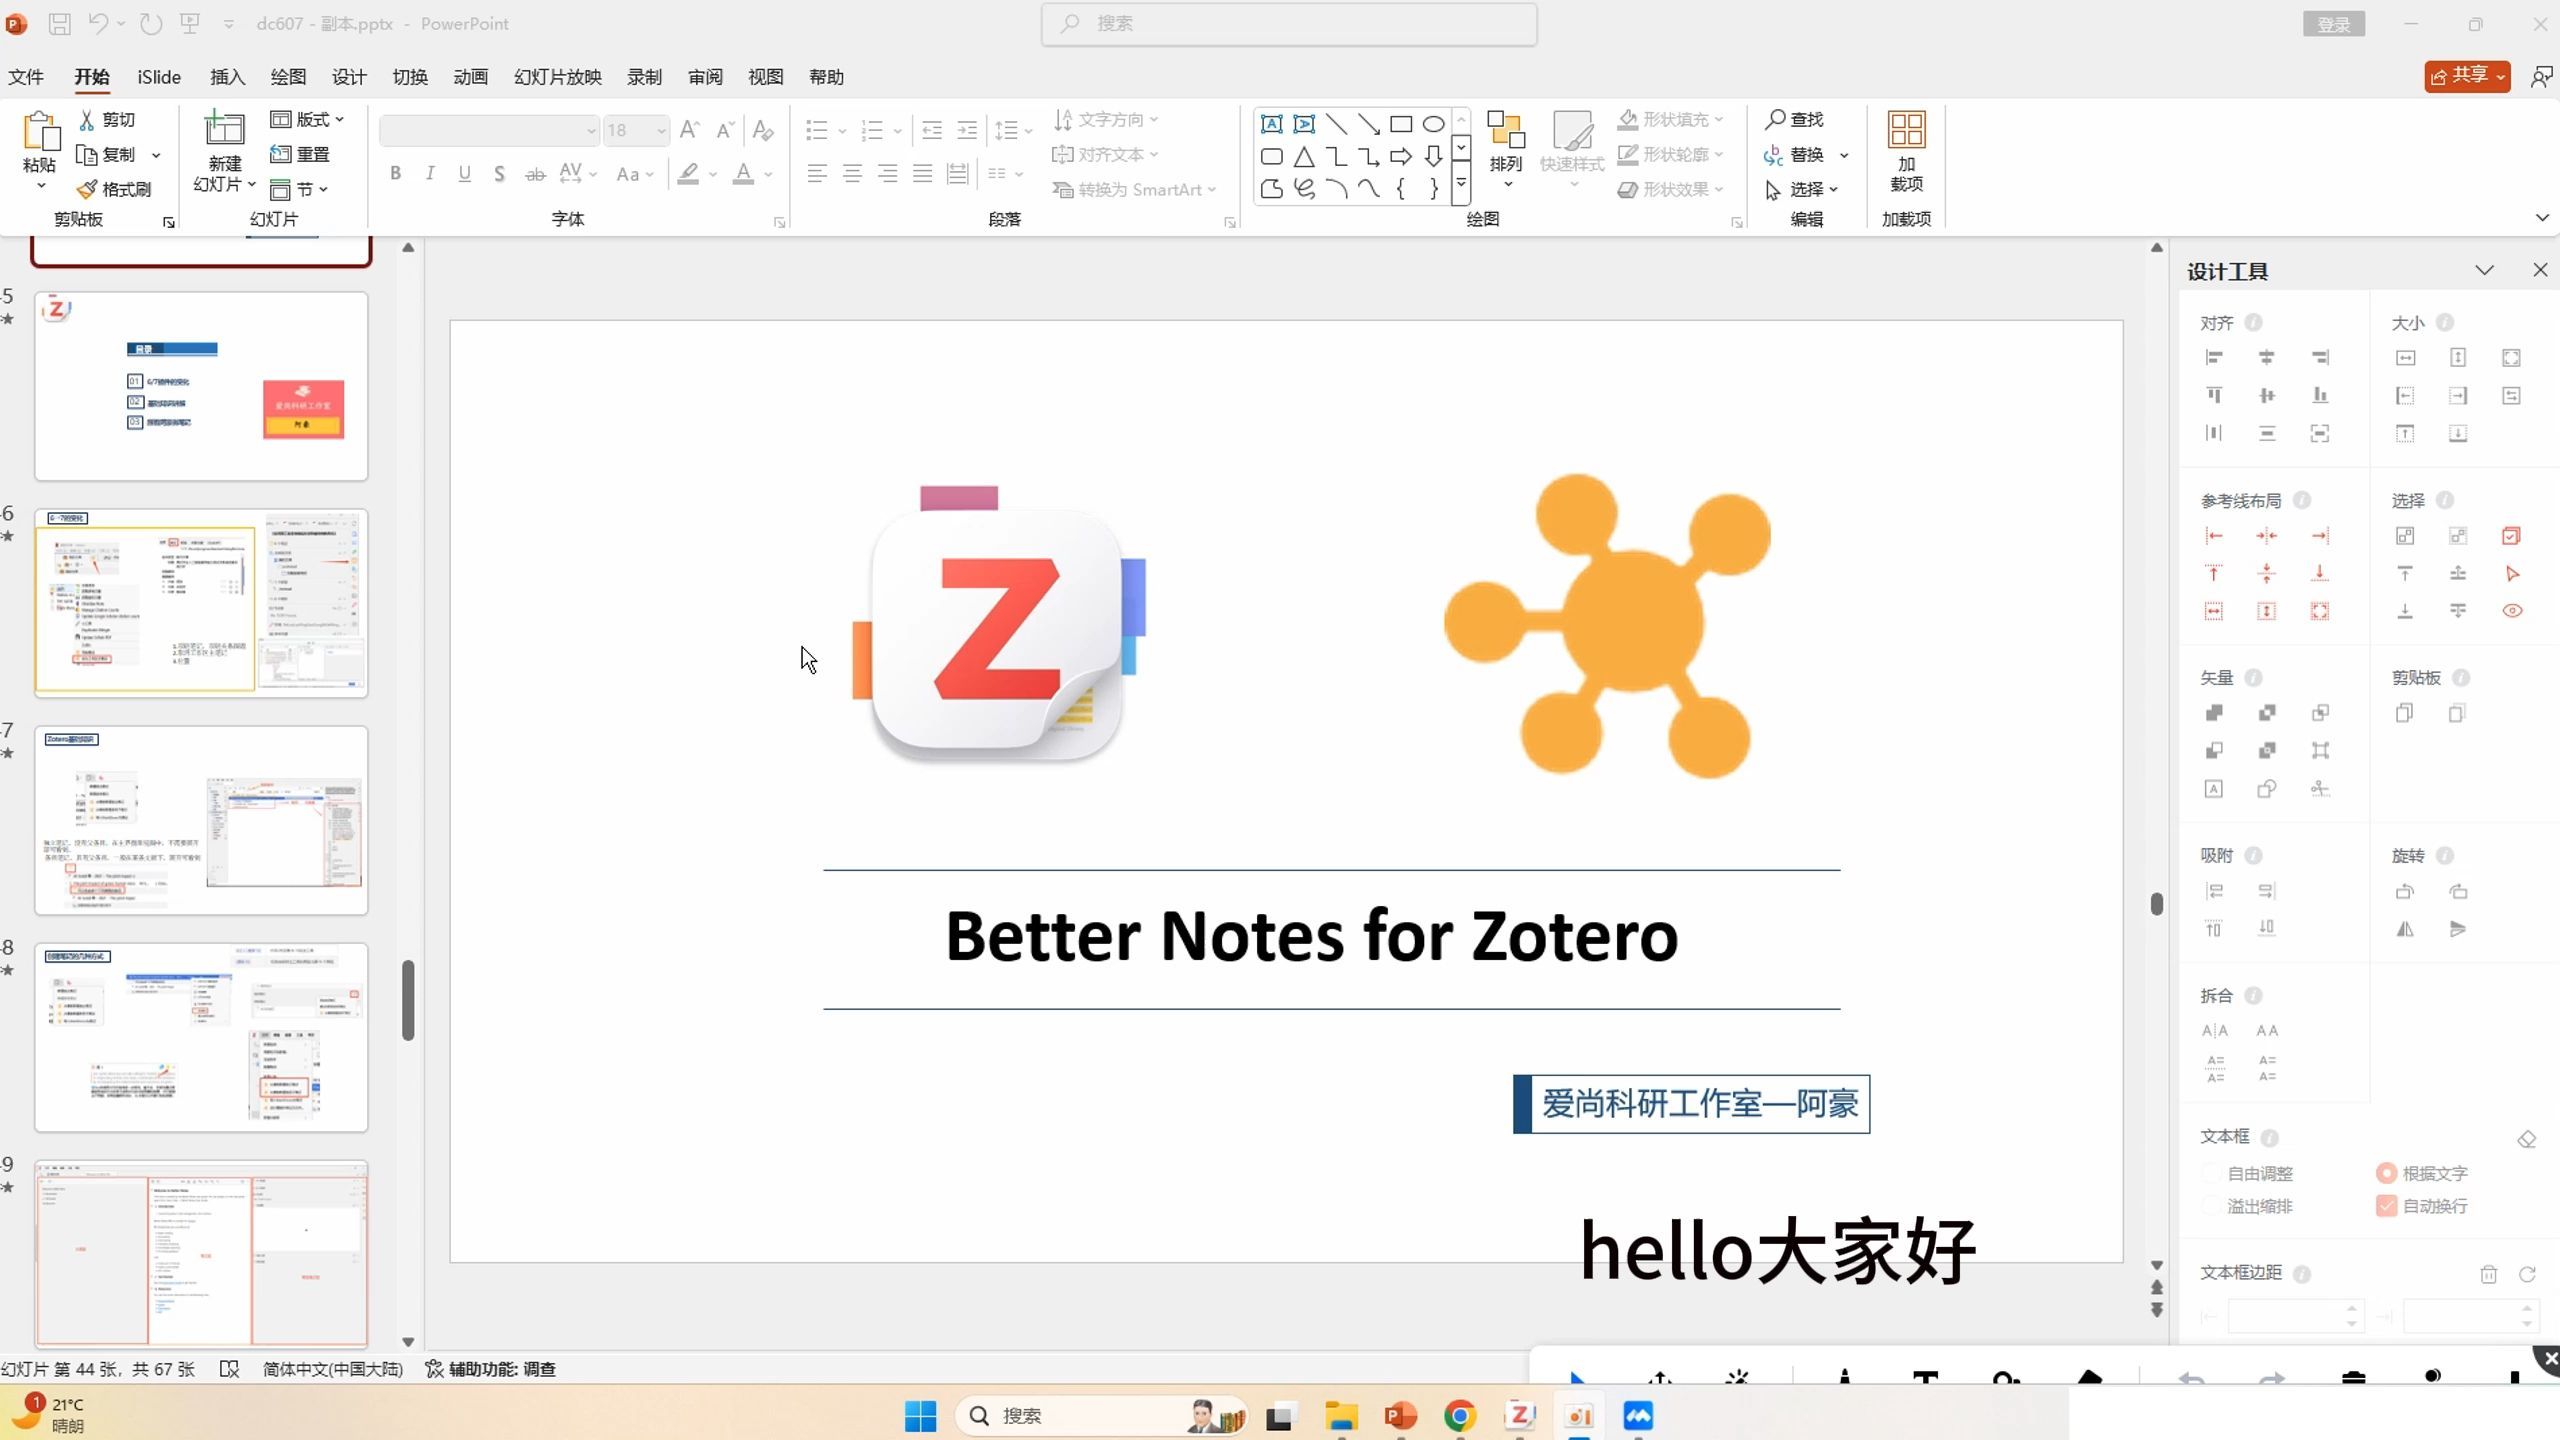Click the Increase font size icon
2560x1440 pixels.
pyautogui.click(x=689, y=130)
